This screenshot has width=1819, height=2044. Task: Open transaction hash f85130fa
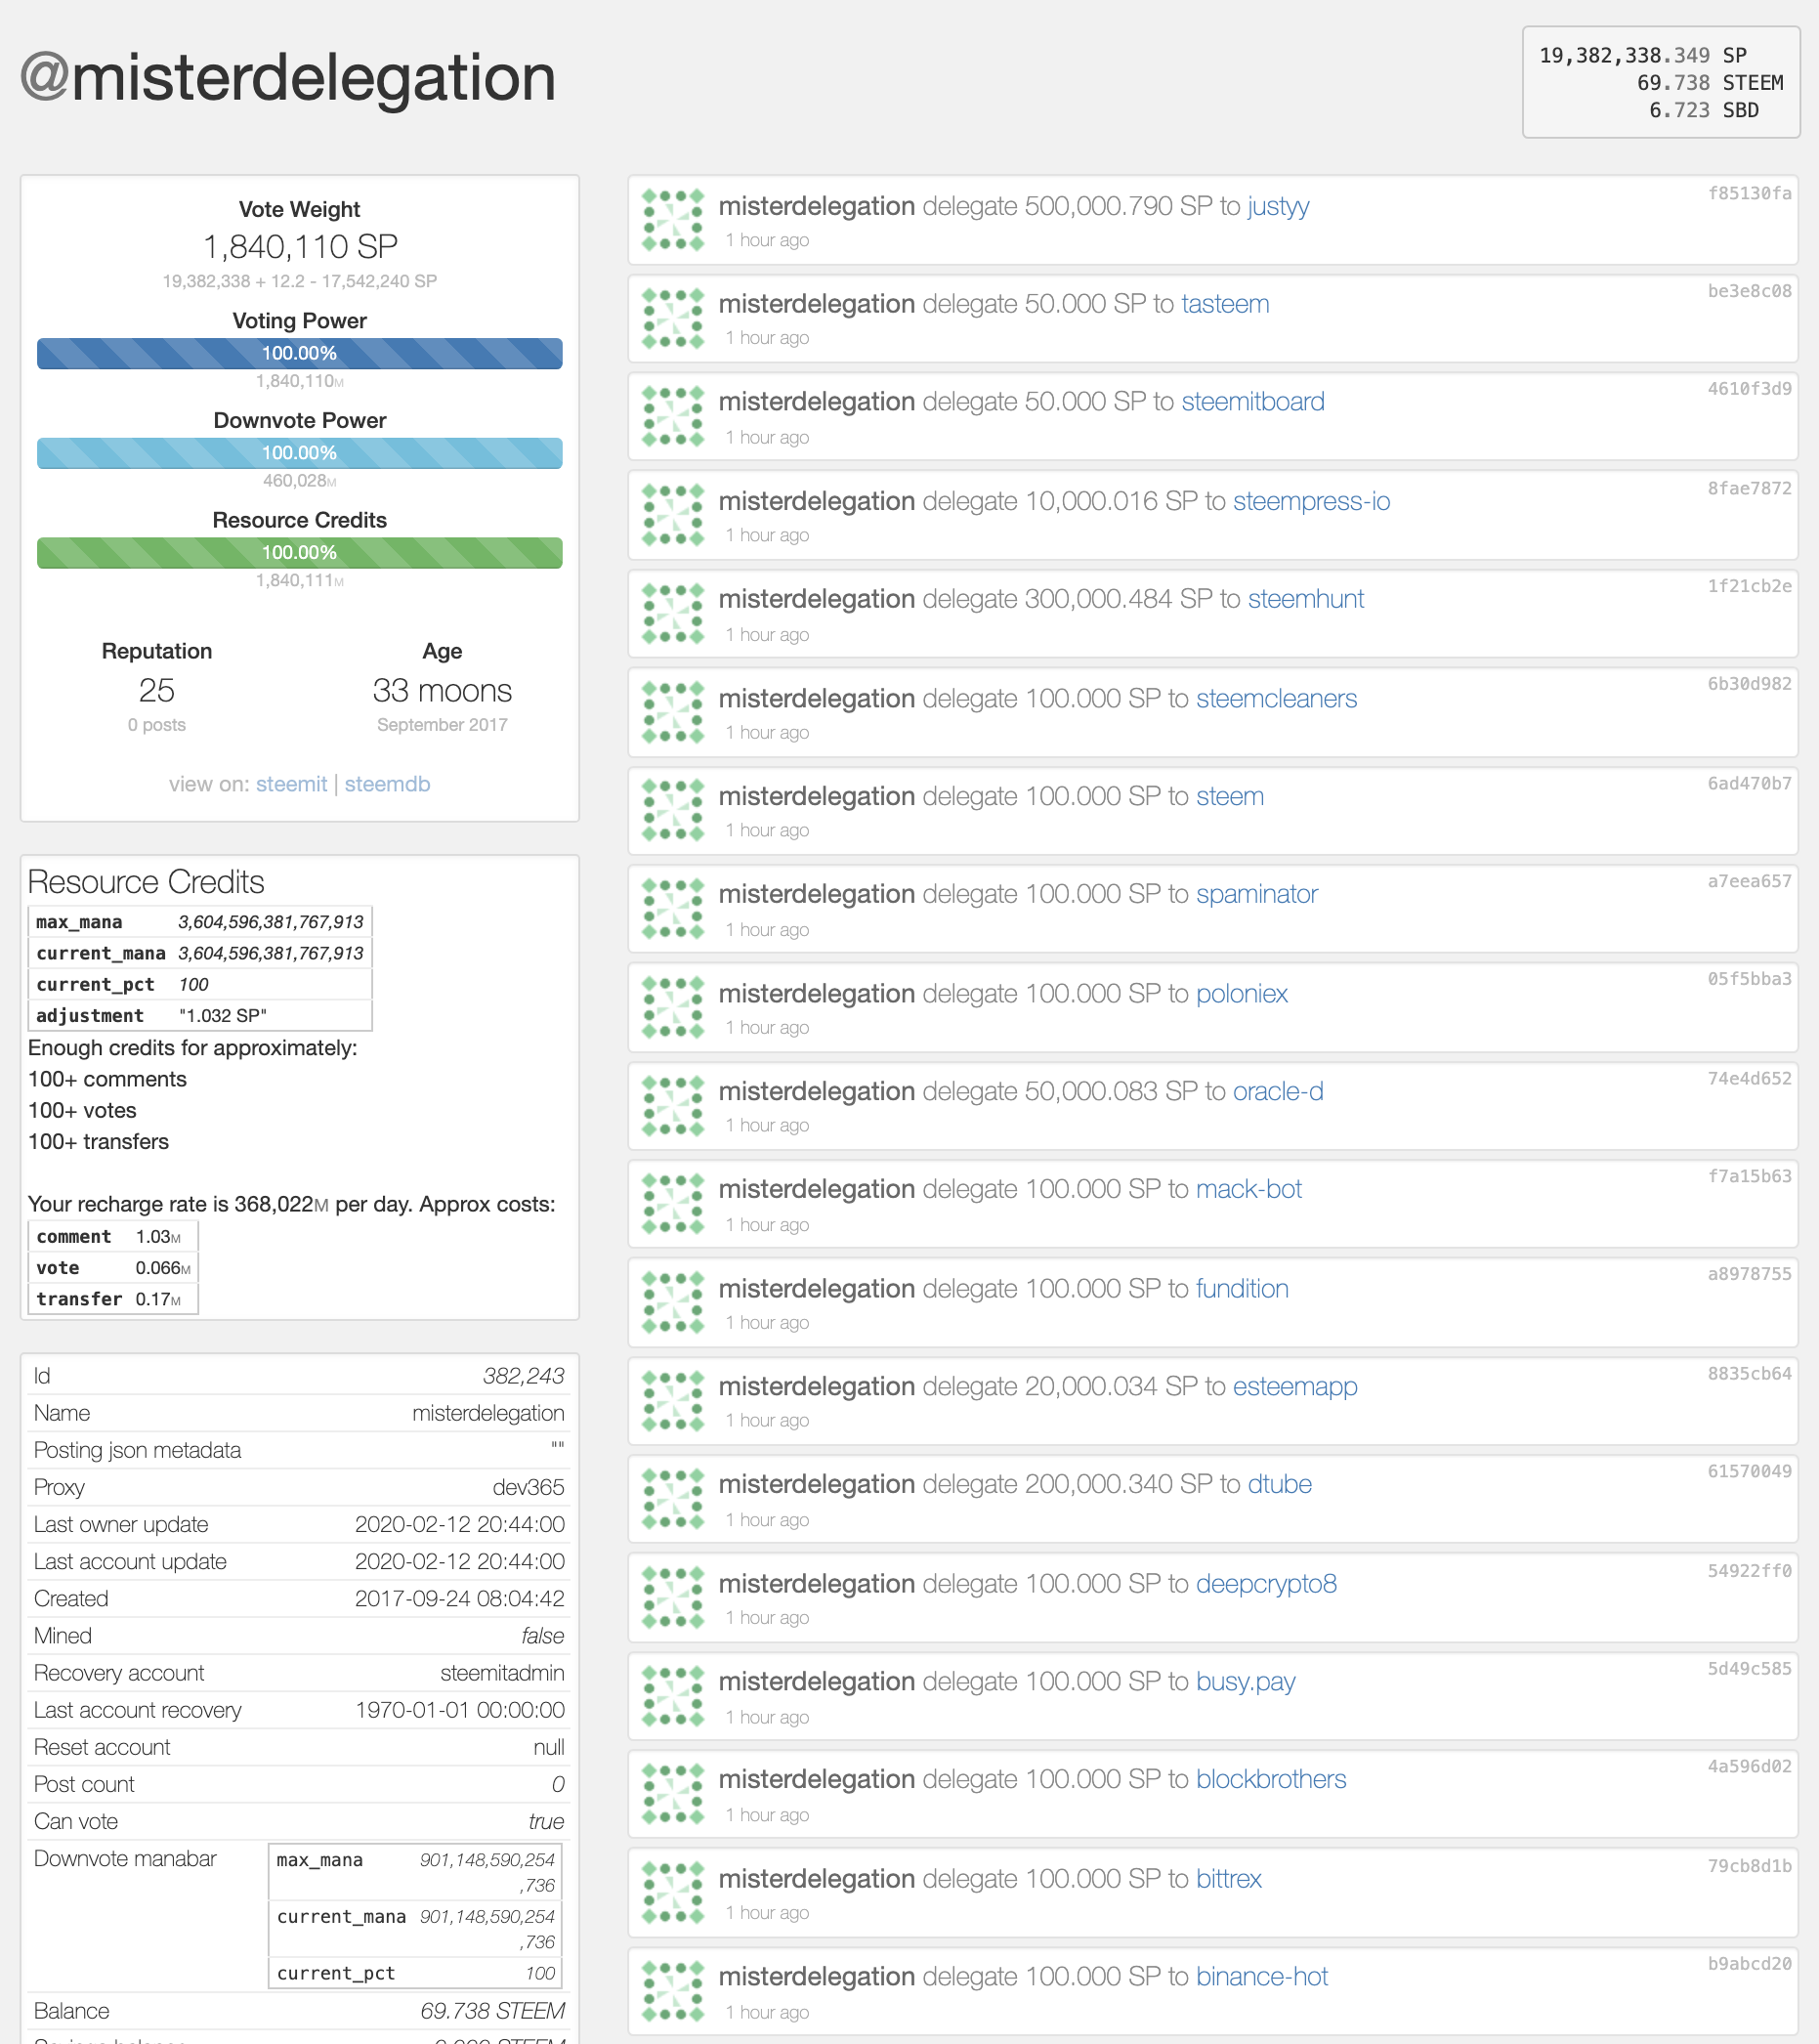[1749, 193]
